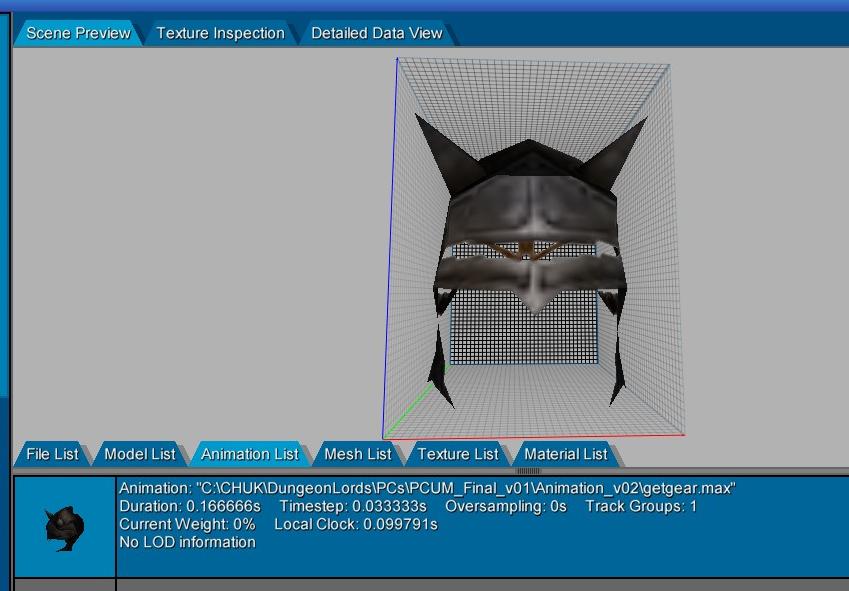Click the Oversampling: 0s text
Screen dimensions: 849x591
point(506,507)
